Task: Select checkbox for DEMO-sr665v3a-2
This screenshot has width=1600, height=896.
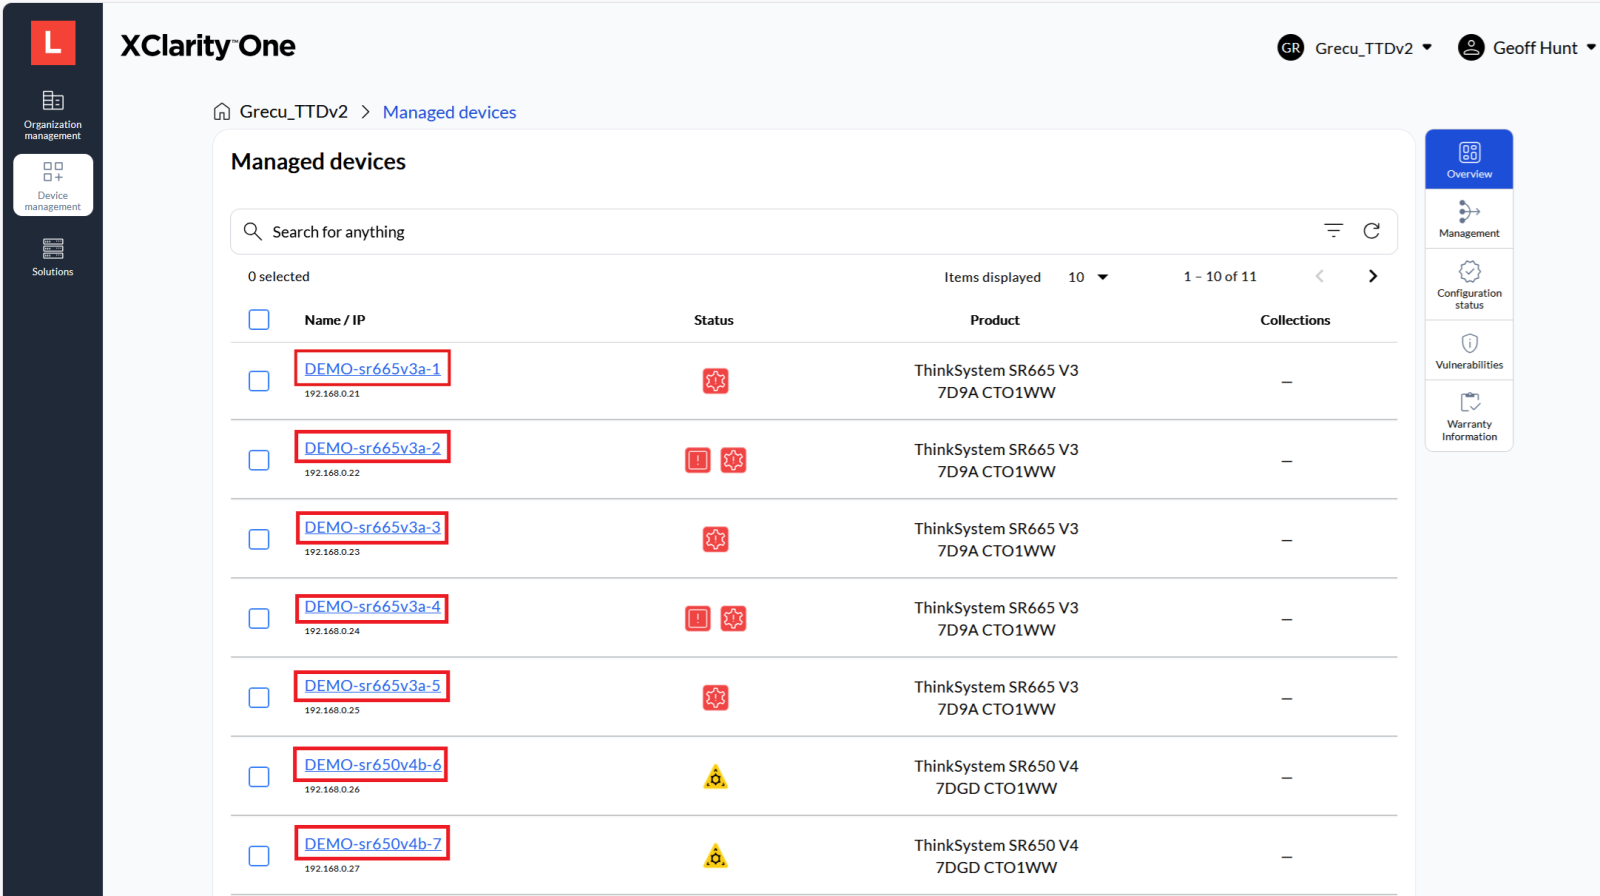Action: click(259, 460)
